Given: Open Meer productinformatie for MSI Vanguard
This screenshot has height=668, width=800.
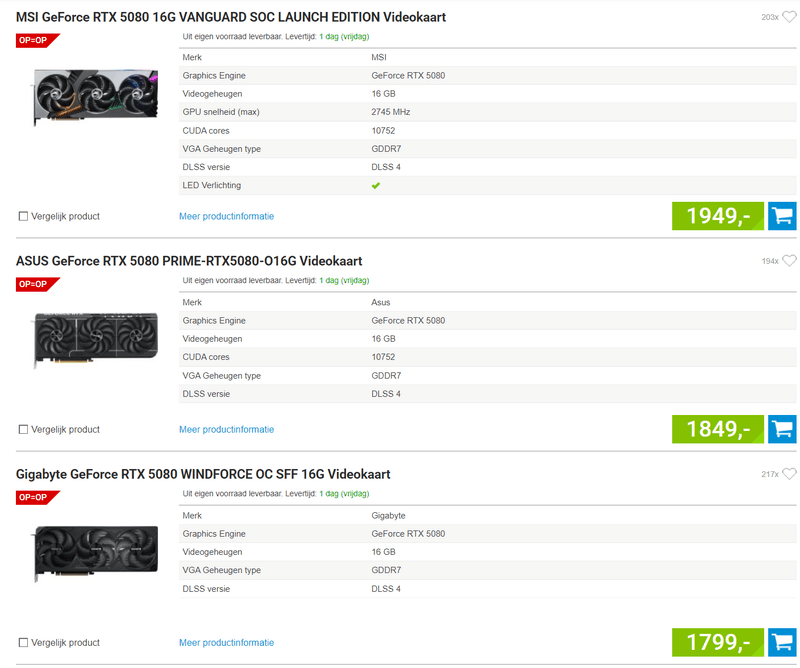Looking at the screenshot, I should point(227,216).
